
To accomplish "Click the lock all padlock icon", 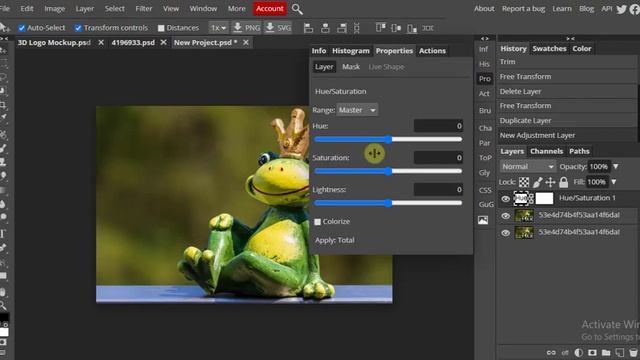I will (564, 182).
